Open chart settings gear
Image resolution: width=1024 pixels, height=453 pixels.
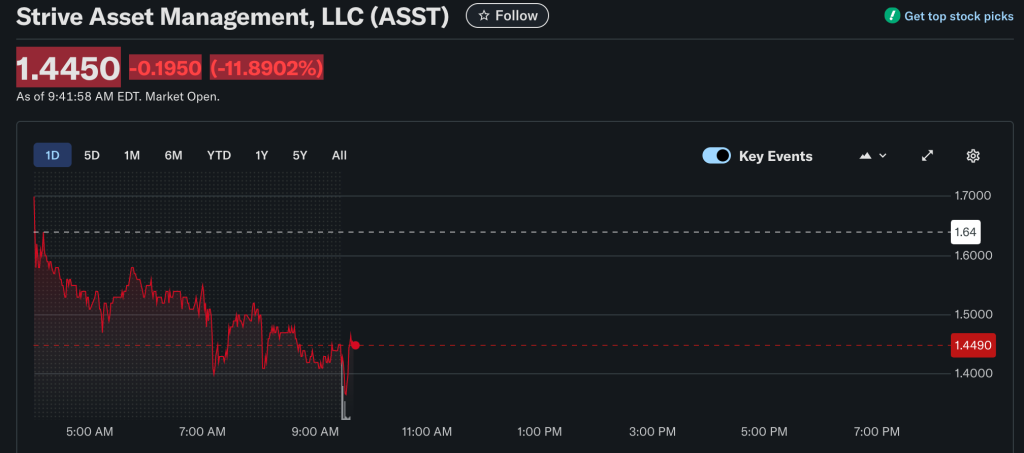pos(972,156)
